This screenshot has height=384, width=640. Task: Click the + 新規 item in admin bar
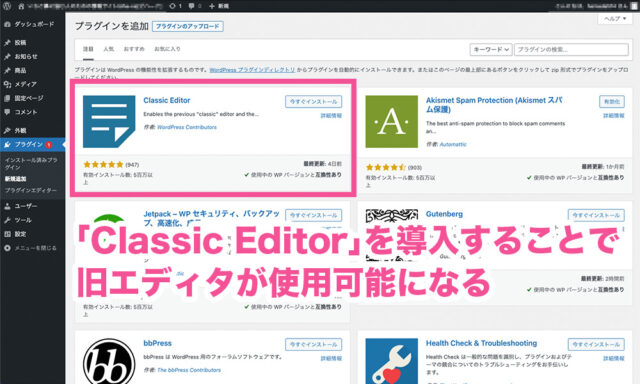(219, 6)
